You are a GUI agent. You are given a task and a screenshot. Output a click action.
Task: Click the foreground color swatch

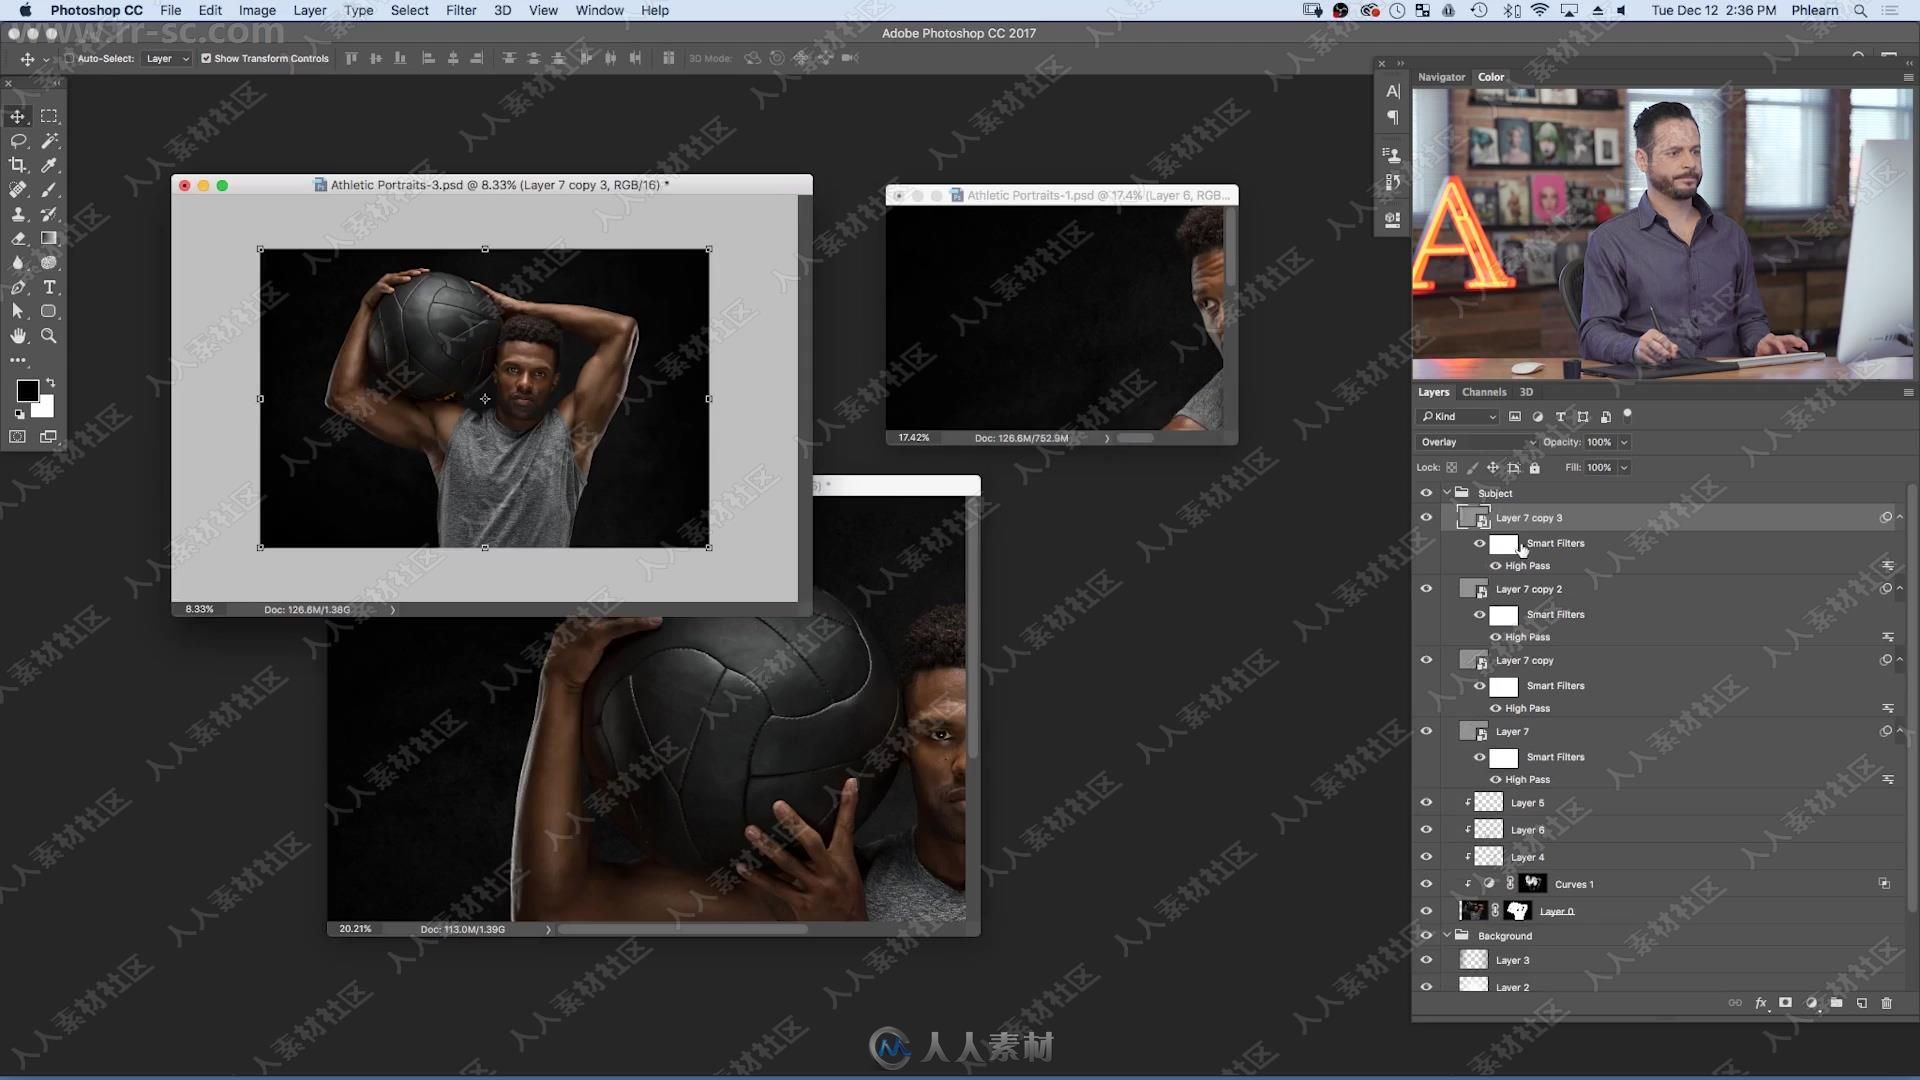27,390
